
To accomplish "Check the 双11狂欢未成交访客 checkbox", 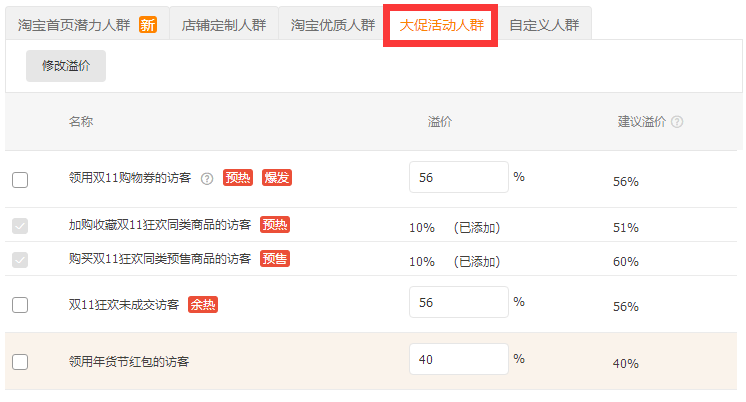I will (x=20, y=304).
